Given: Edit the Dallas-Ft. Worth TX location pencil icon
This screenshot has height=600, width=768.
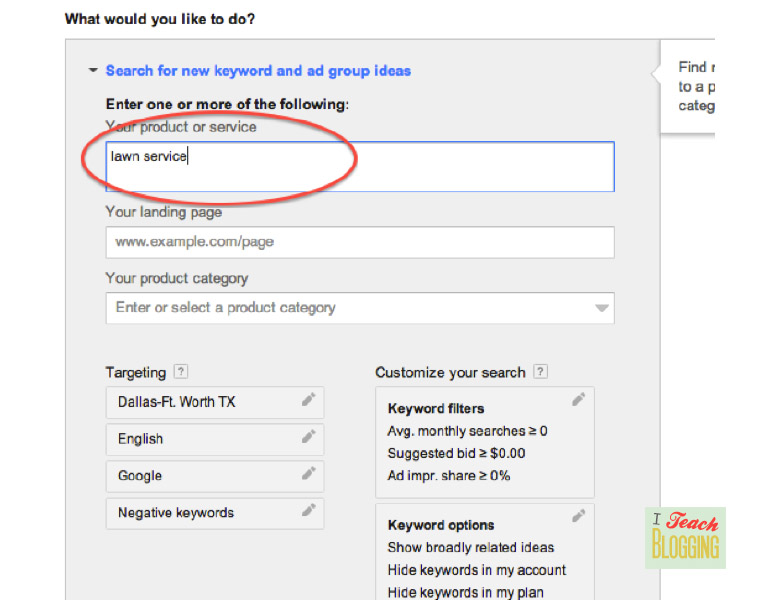Looking at the screenshot, I should 309,401.
